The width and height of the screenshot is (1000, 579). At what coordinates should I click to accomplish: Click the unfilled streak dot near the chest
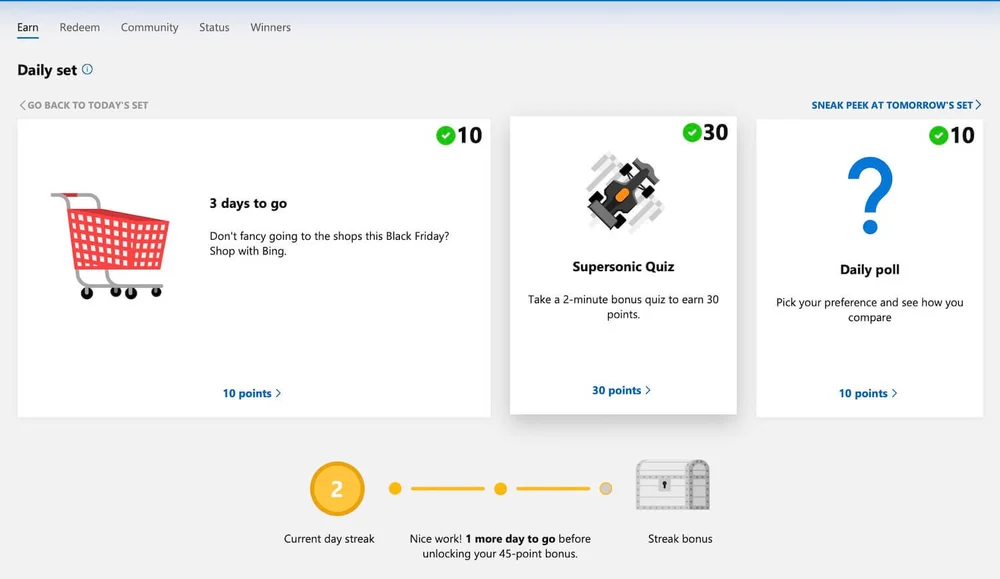606,488
